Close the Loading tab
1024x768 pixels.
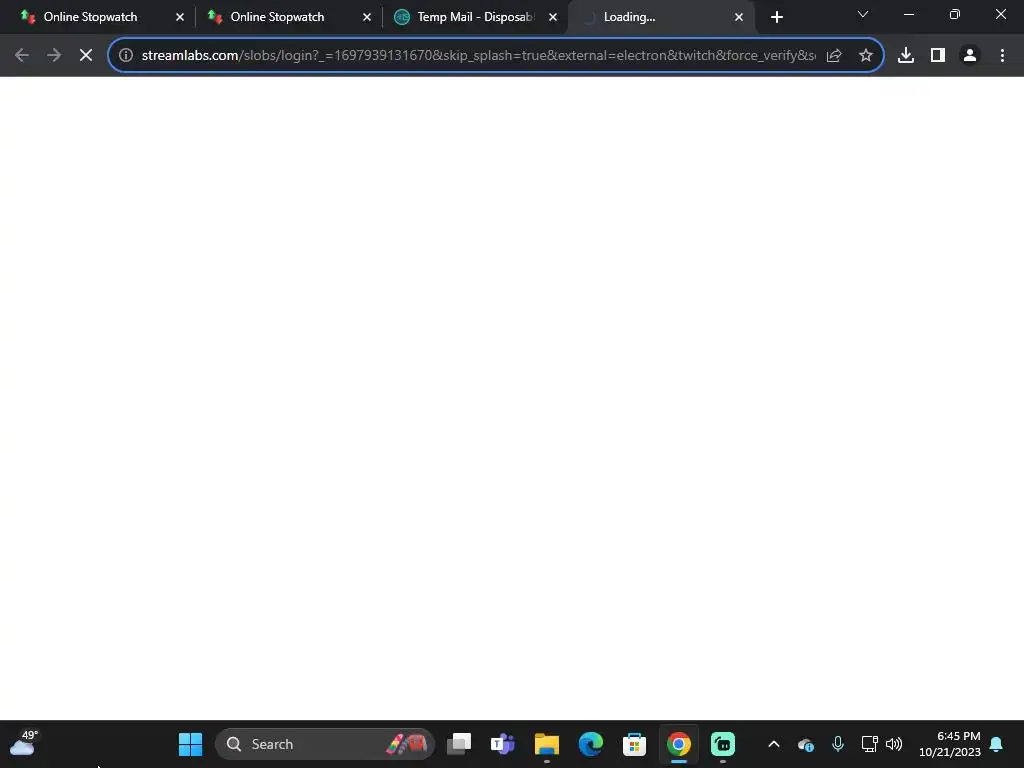point(739,17)
